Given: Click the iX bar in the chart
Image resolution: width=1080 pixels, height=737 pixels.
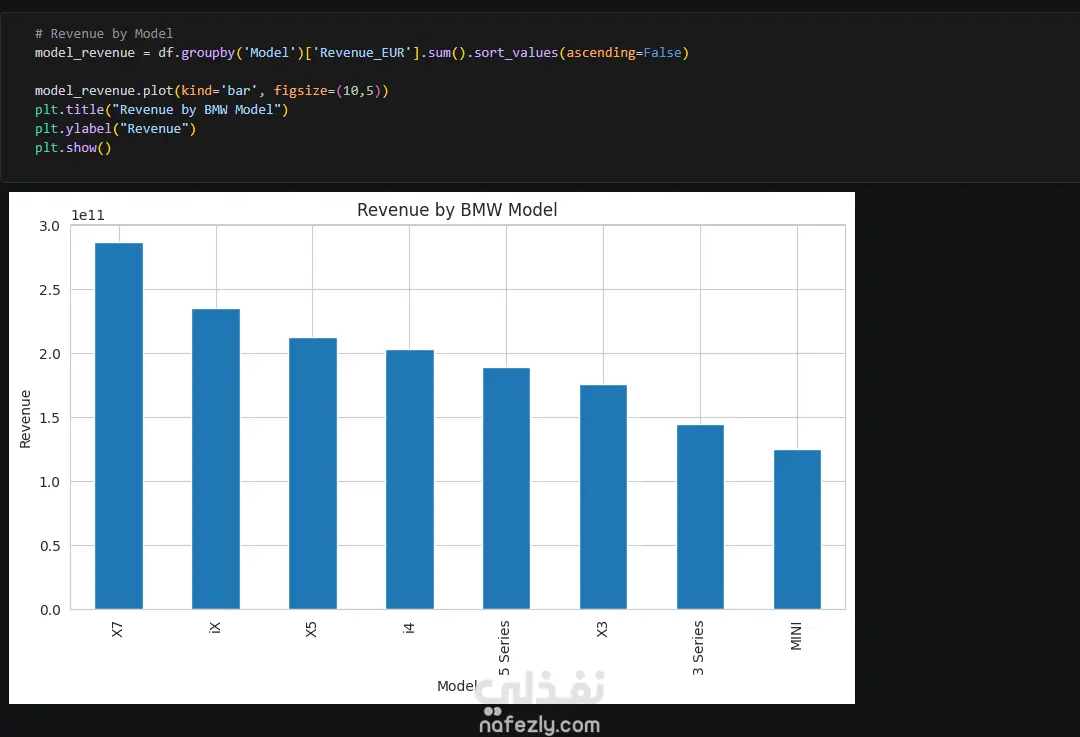Looking at the screenshot, I should [x=216, y=459].
